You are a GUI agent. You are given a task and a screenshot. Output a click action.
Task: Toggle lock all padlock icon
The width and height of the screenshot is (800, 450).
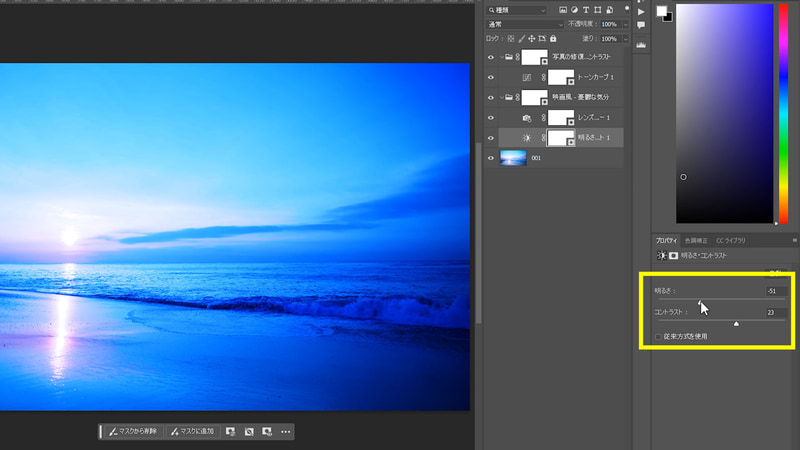coord(553,39)
